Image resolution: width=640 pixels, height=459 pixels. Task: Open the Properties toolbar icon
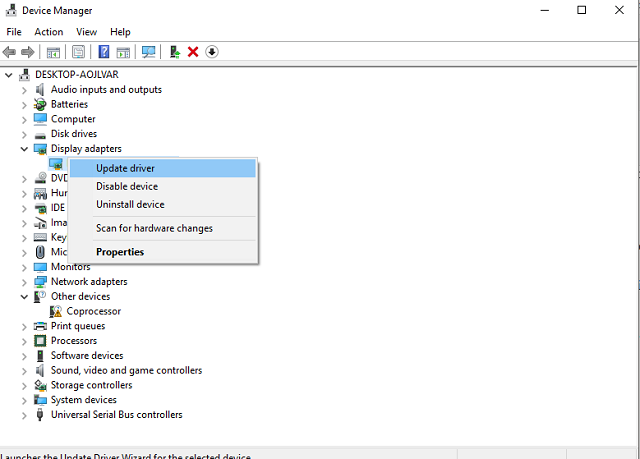(78, 52)
